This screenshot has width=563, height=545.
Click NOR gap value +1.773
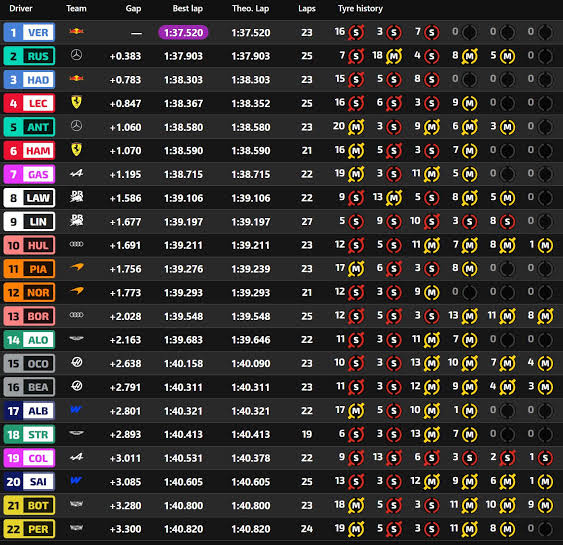pyautogui.click(x=125, y=293)
